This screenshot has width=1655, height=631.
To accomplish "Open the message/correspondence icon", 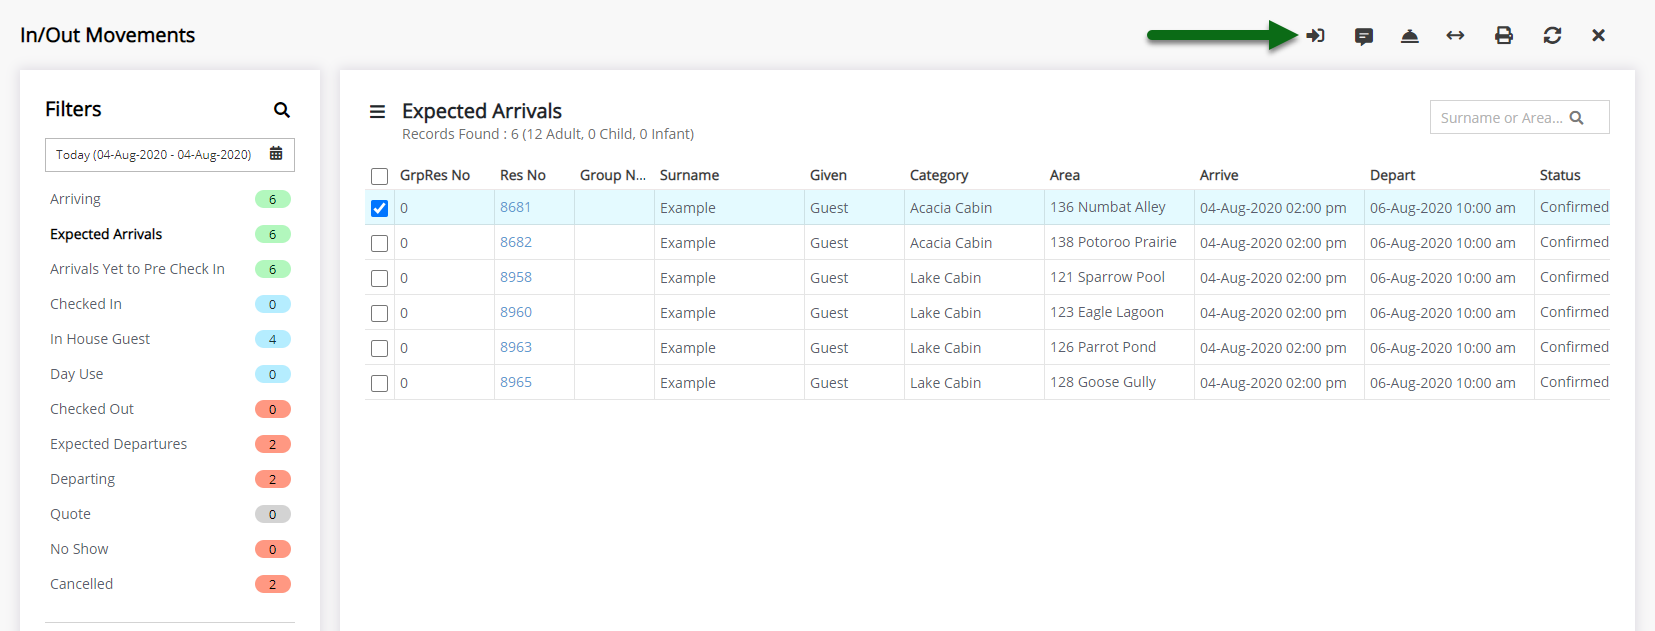I will tap(1363, 36).
